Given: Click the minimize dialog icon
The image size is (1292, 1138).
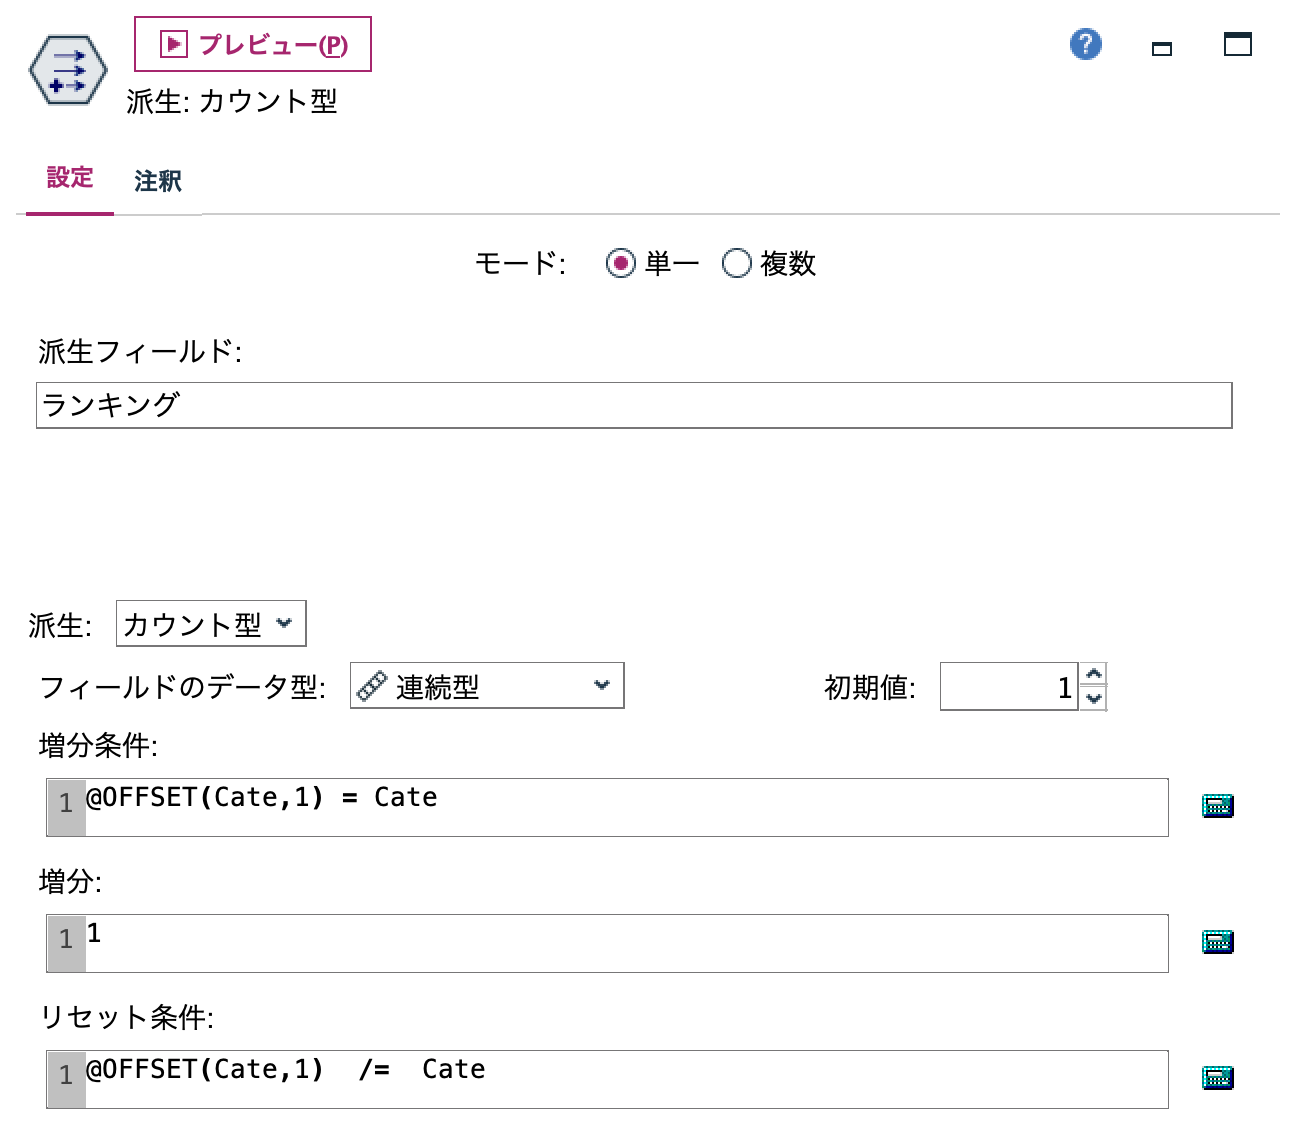Looking at the screenshot, I should (x=1161, y=46).
